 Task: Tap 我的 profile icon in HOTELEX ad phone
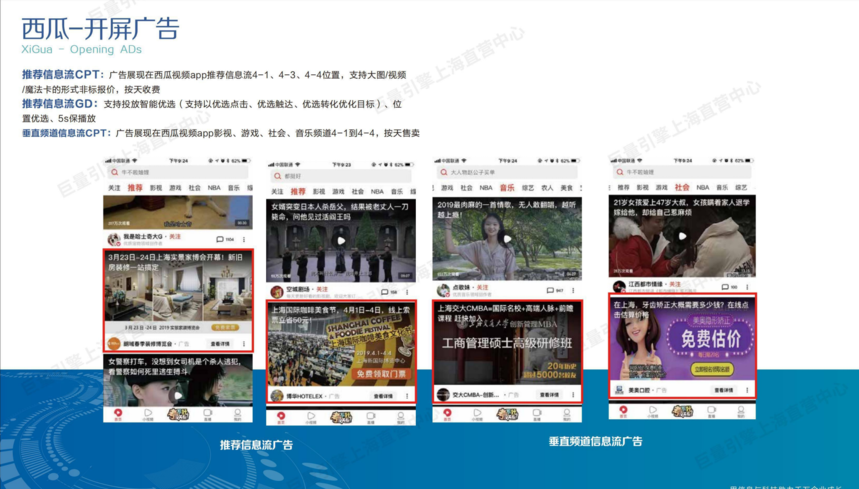(400, 418)
